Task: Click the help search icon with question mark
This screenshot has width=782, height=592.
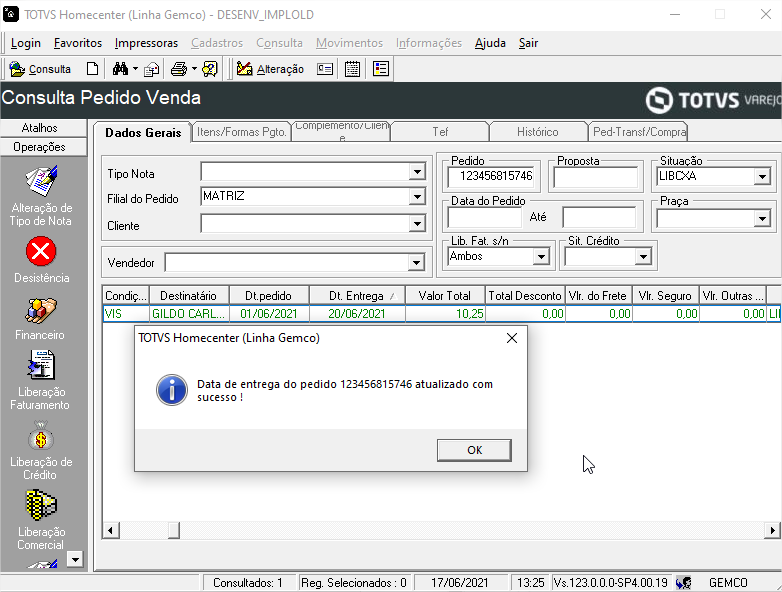Action: [209, 69]
